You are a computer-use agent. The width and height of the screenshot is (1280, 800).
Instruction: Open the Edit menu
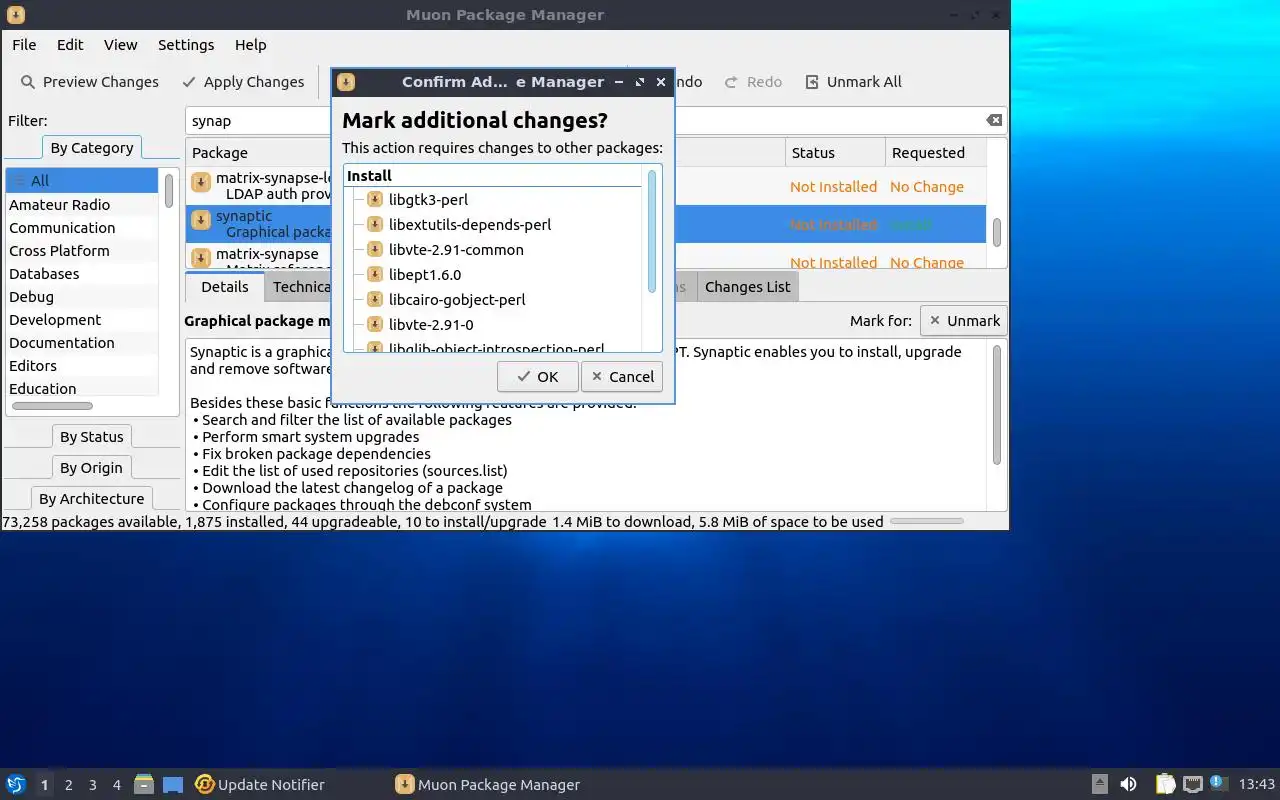coord(70,44)
